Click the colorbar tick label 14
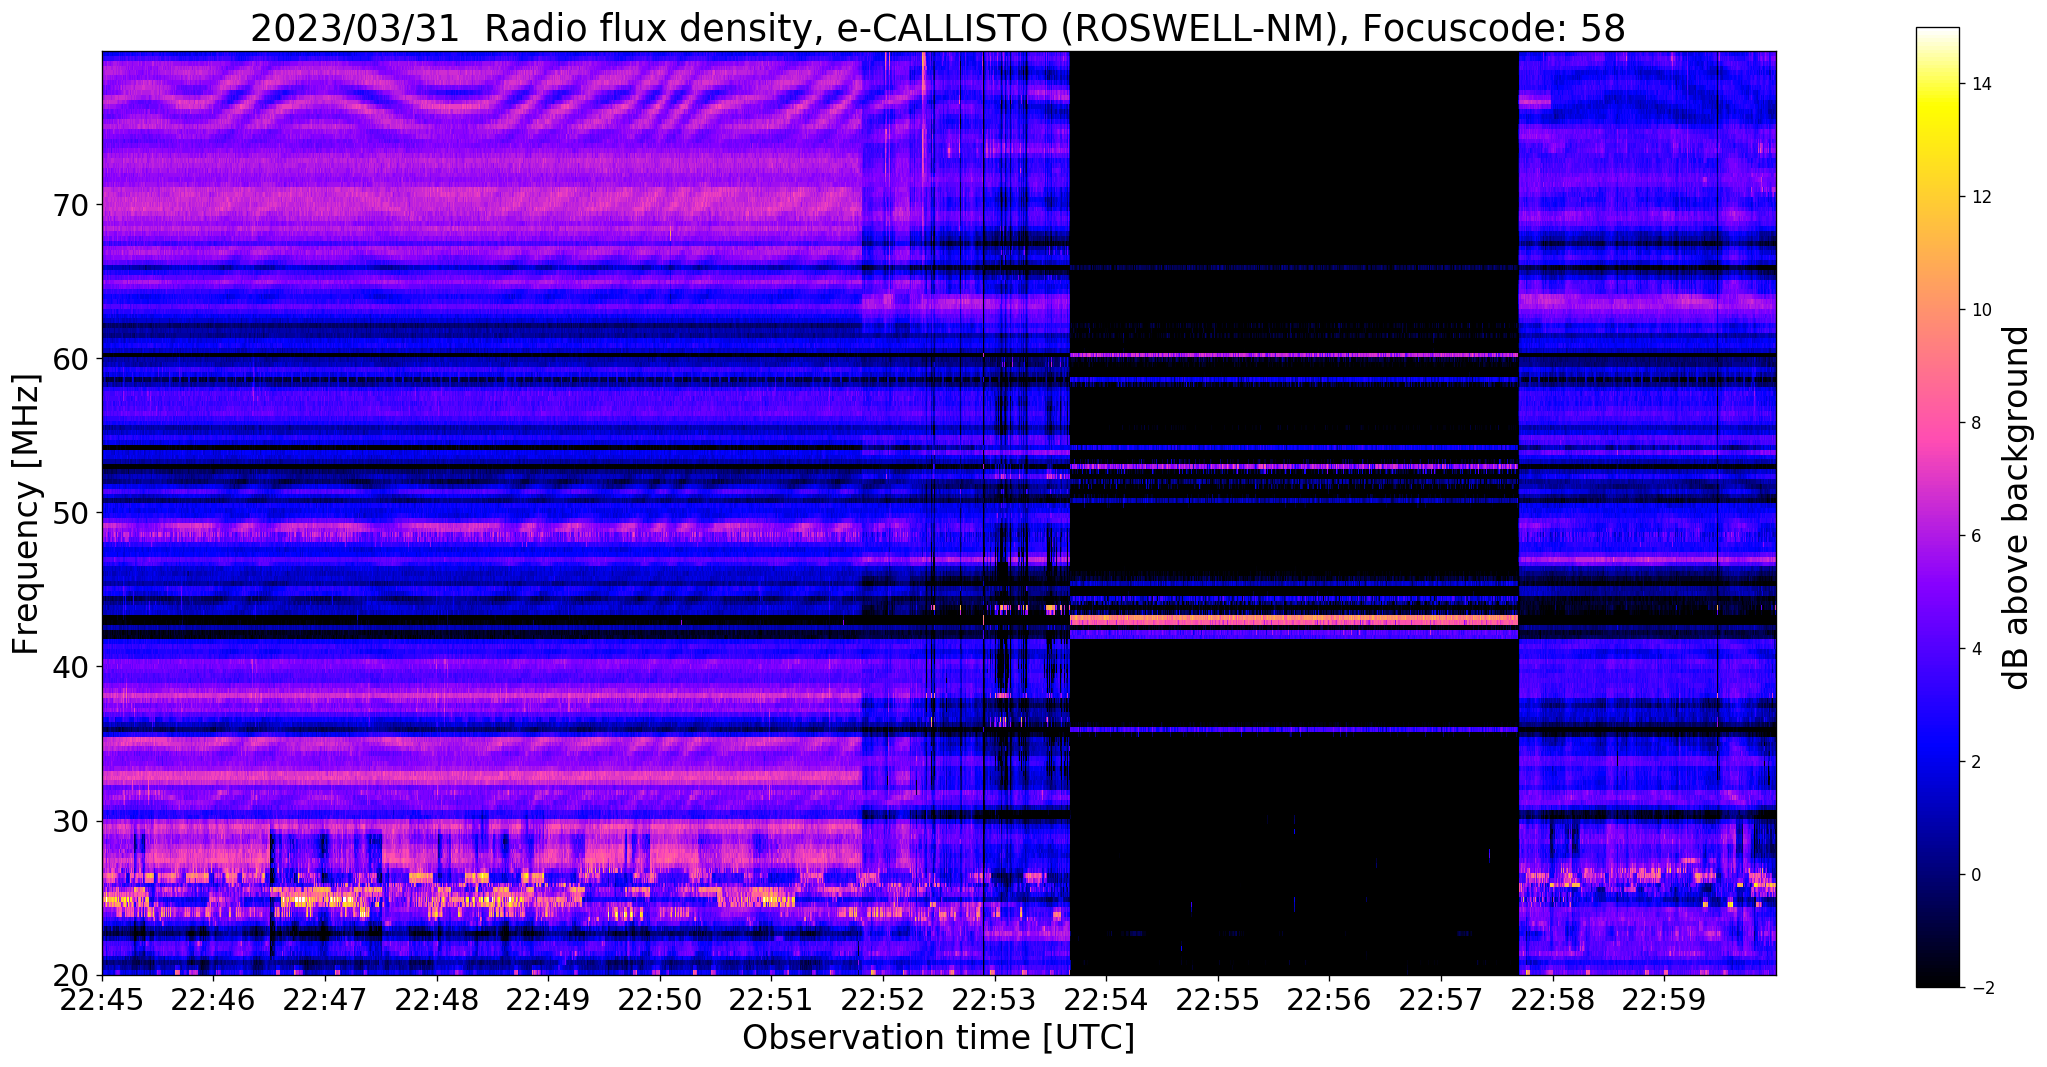2047x1067 pixels. click(1979, 84)
